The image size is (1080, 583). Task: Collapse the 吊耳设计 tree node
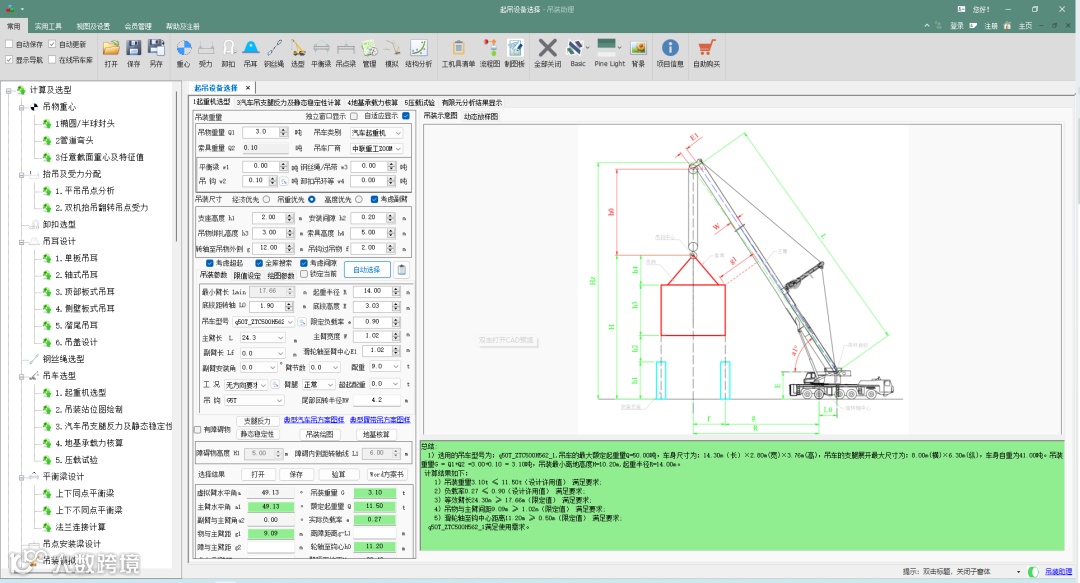tap(21, 241)
